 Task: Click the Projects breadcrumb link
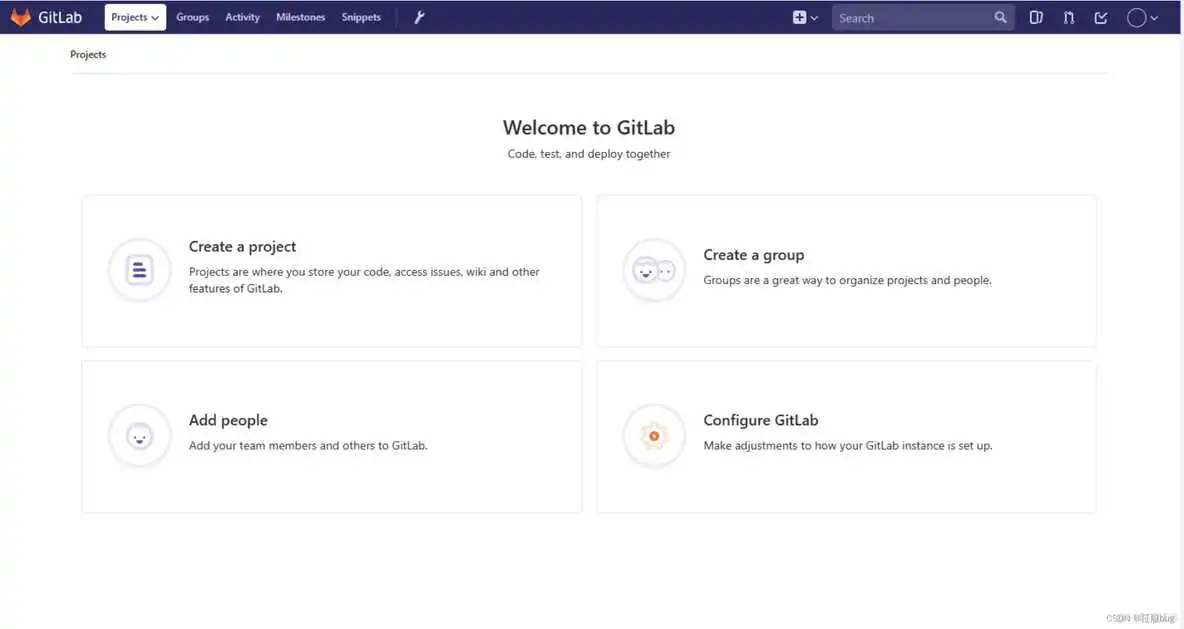click(x=88, y=54)
